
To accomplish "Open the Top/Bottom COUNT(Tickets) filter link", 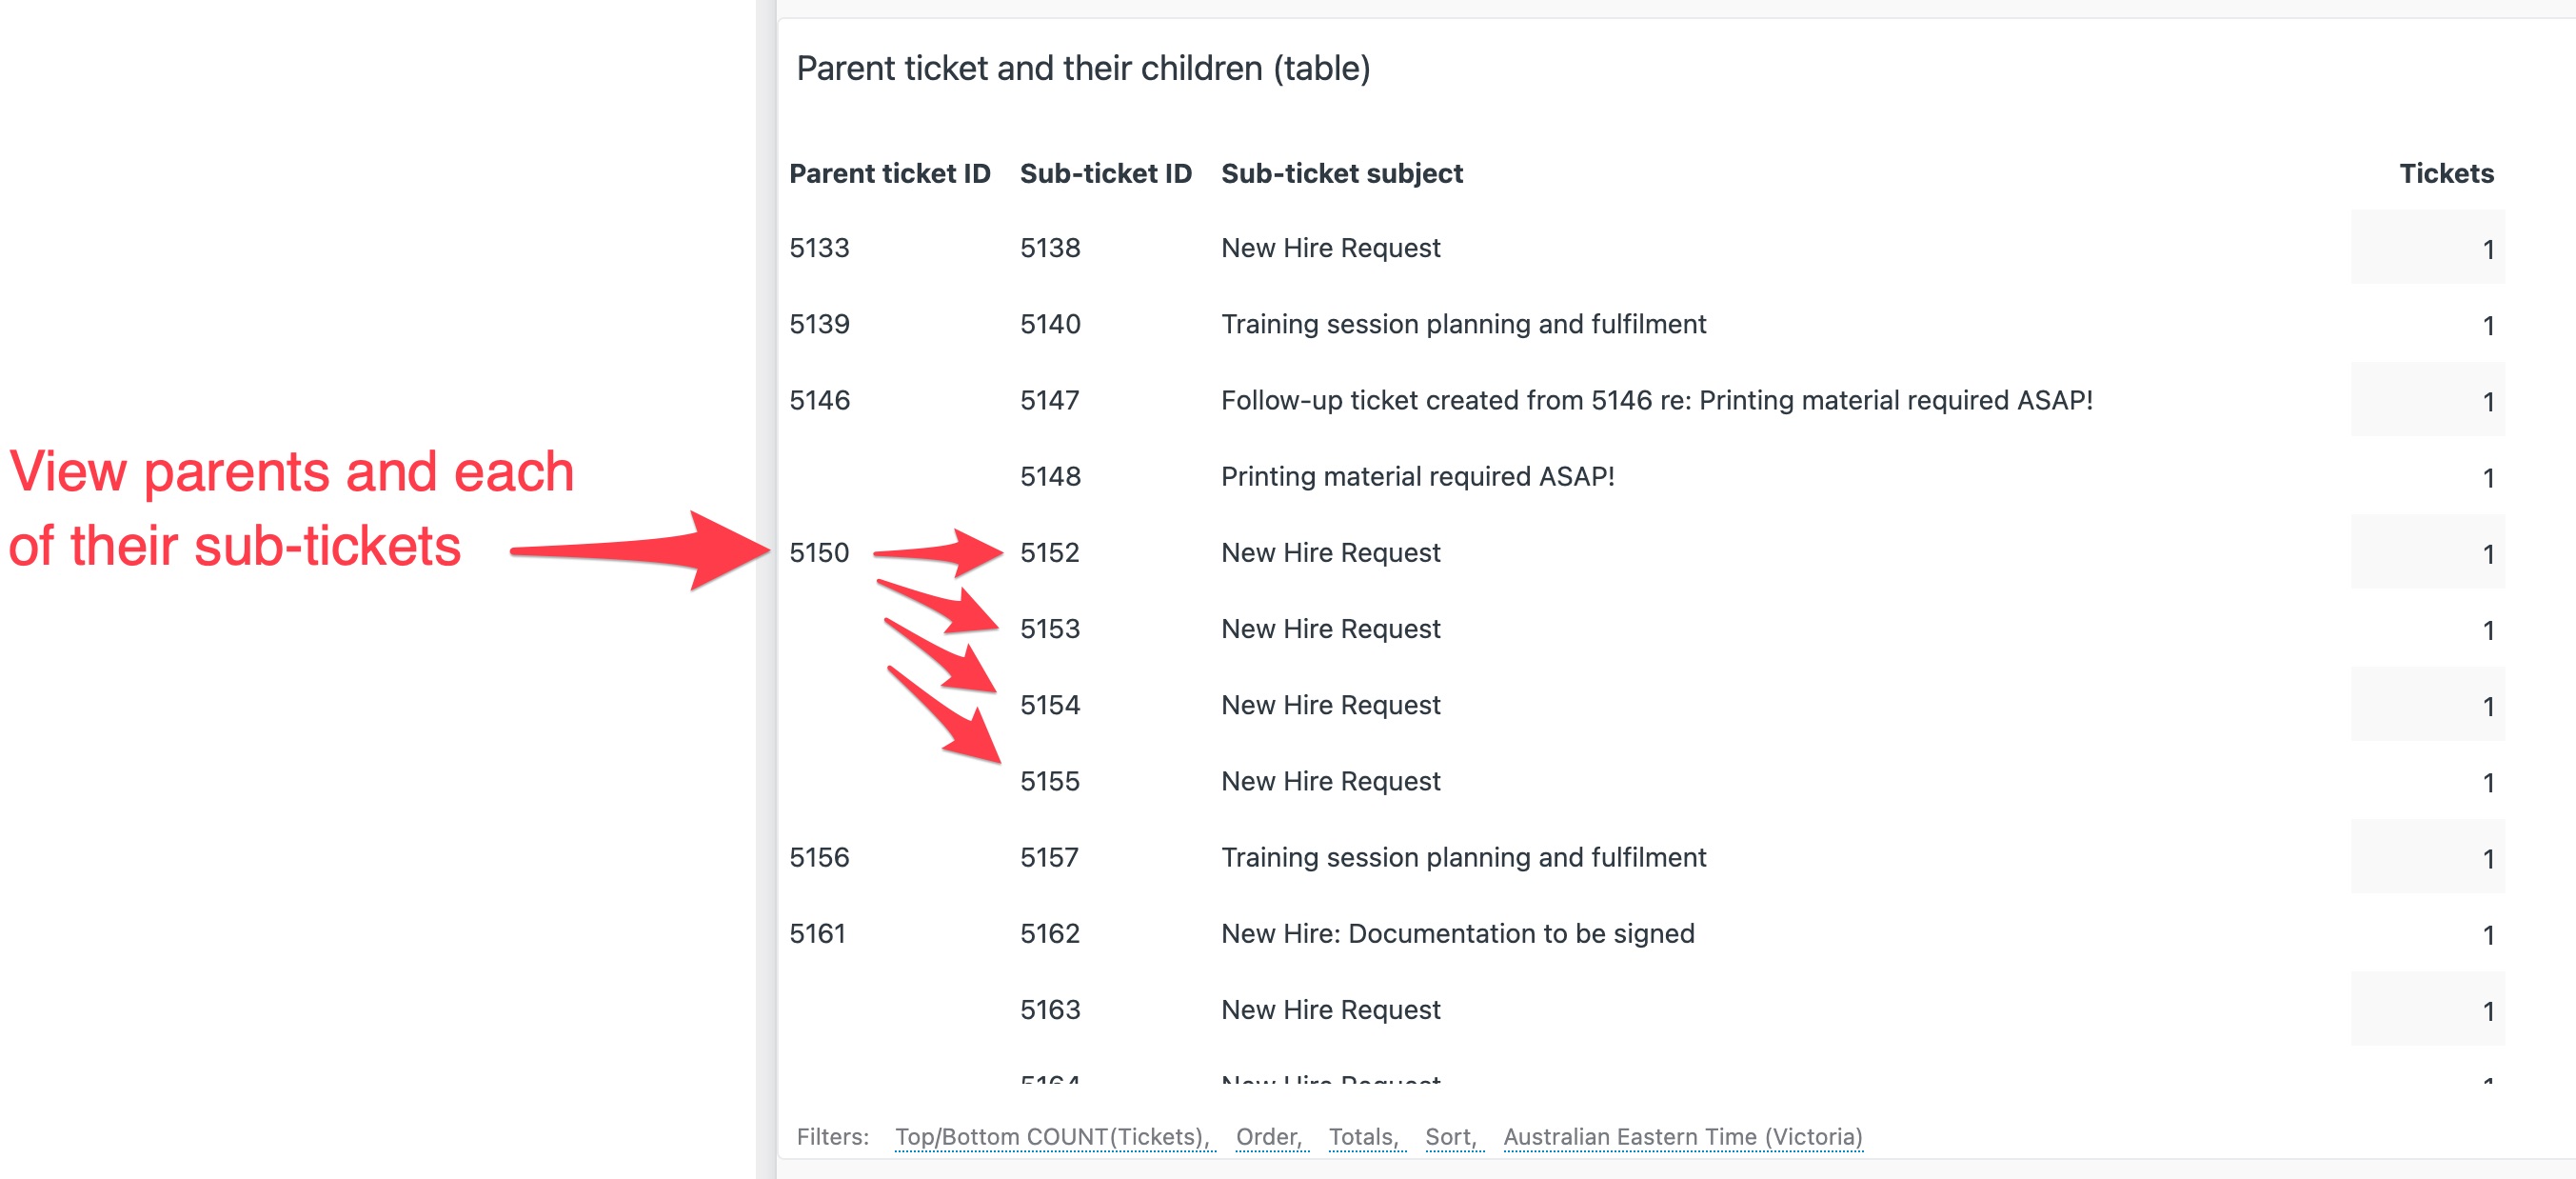I will (1053, 1136).
